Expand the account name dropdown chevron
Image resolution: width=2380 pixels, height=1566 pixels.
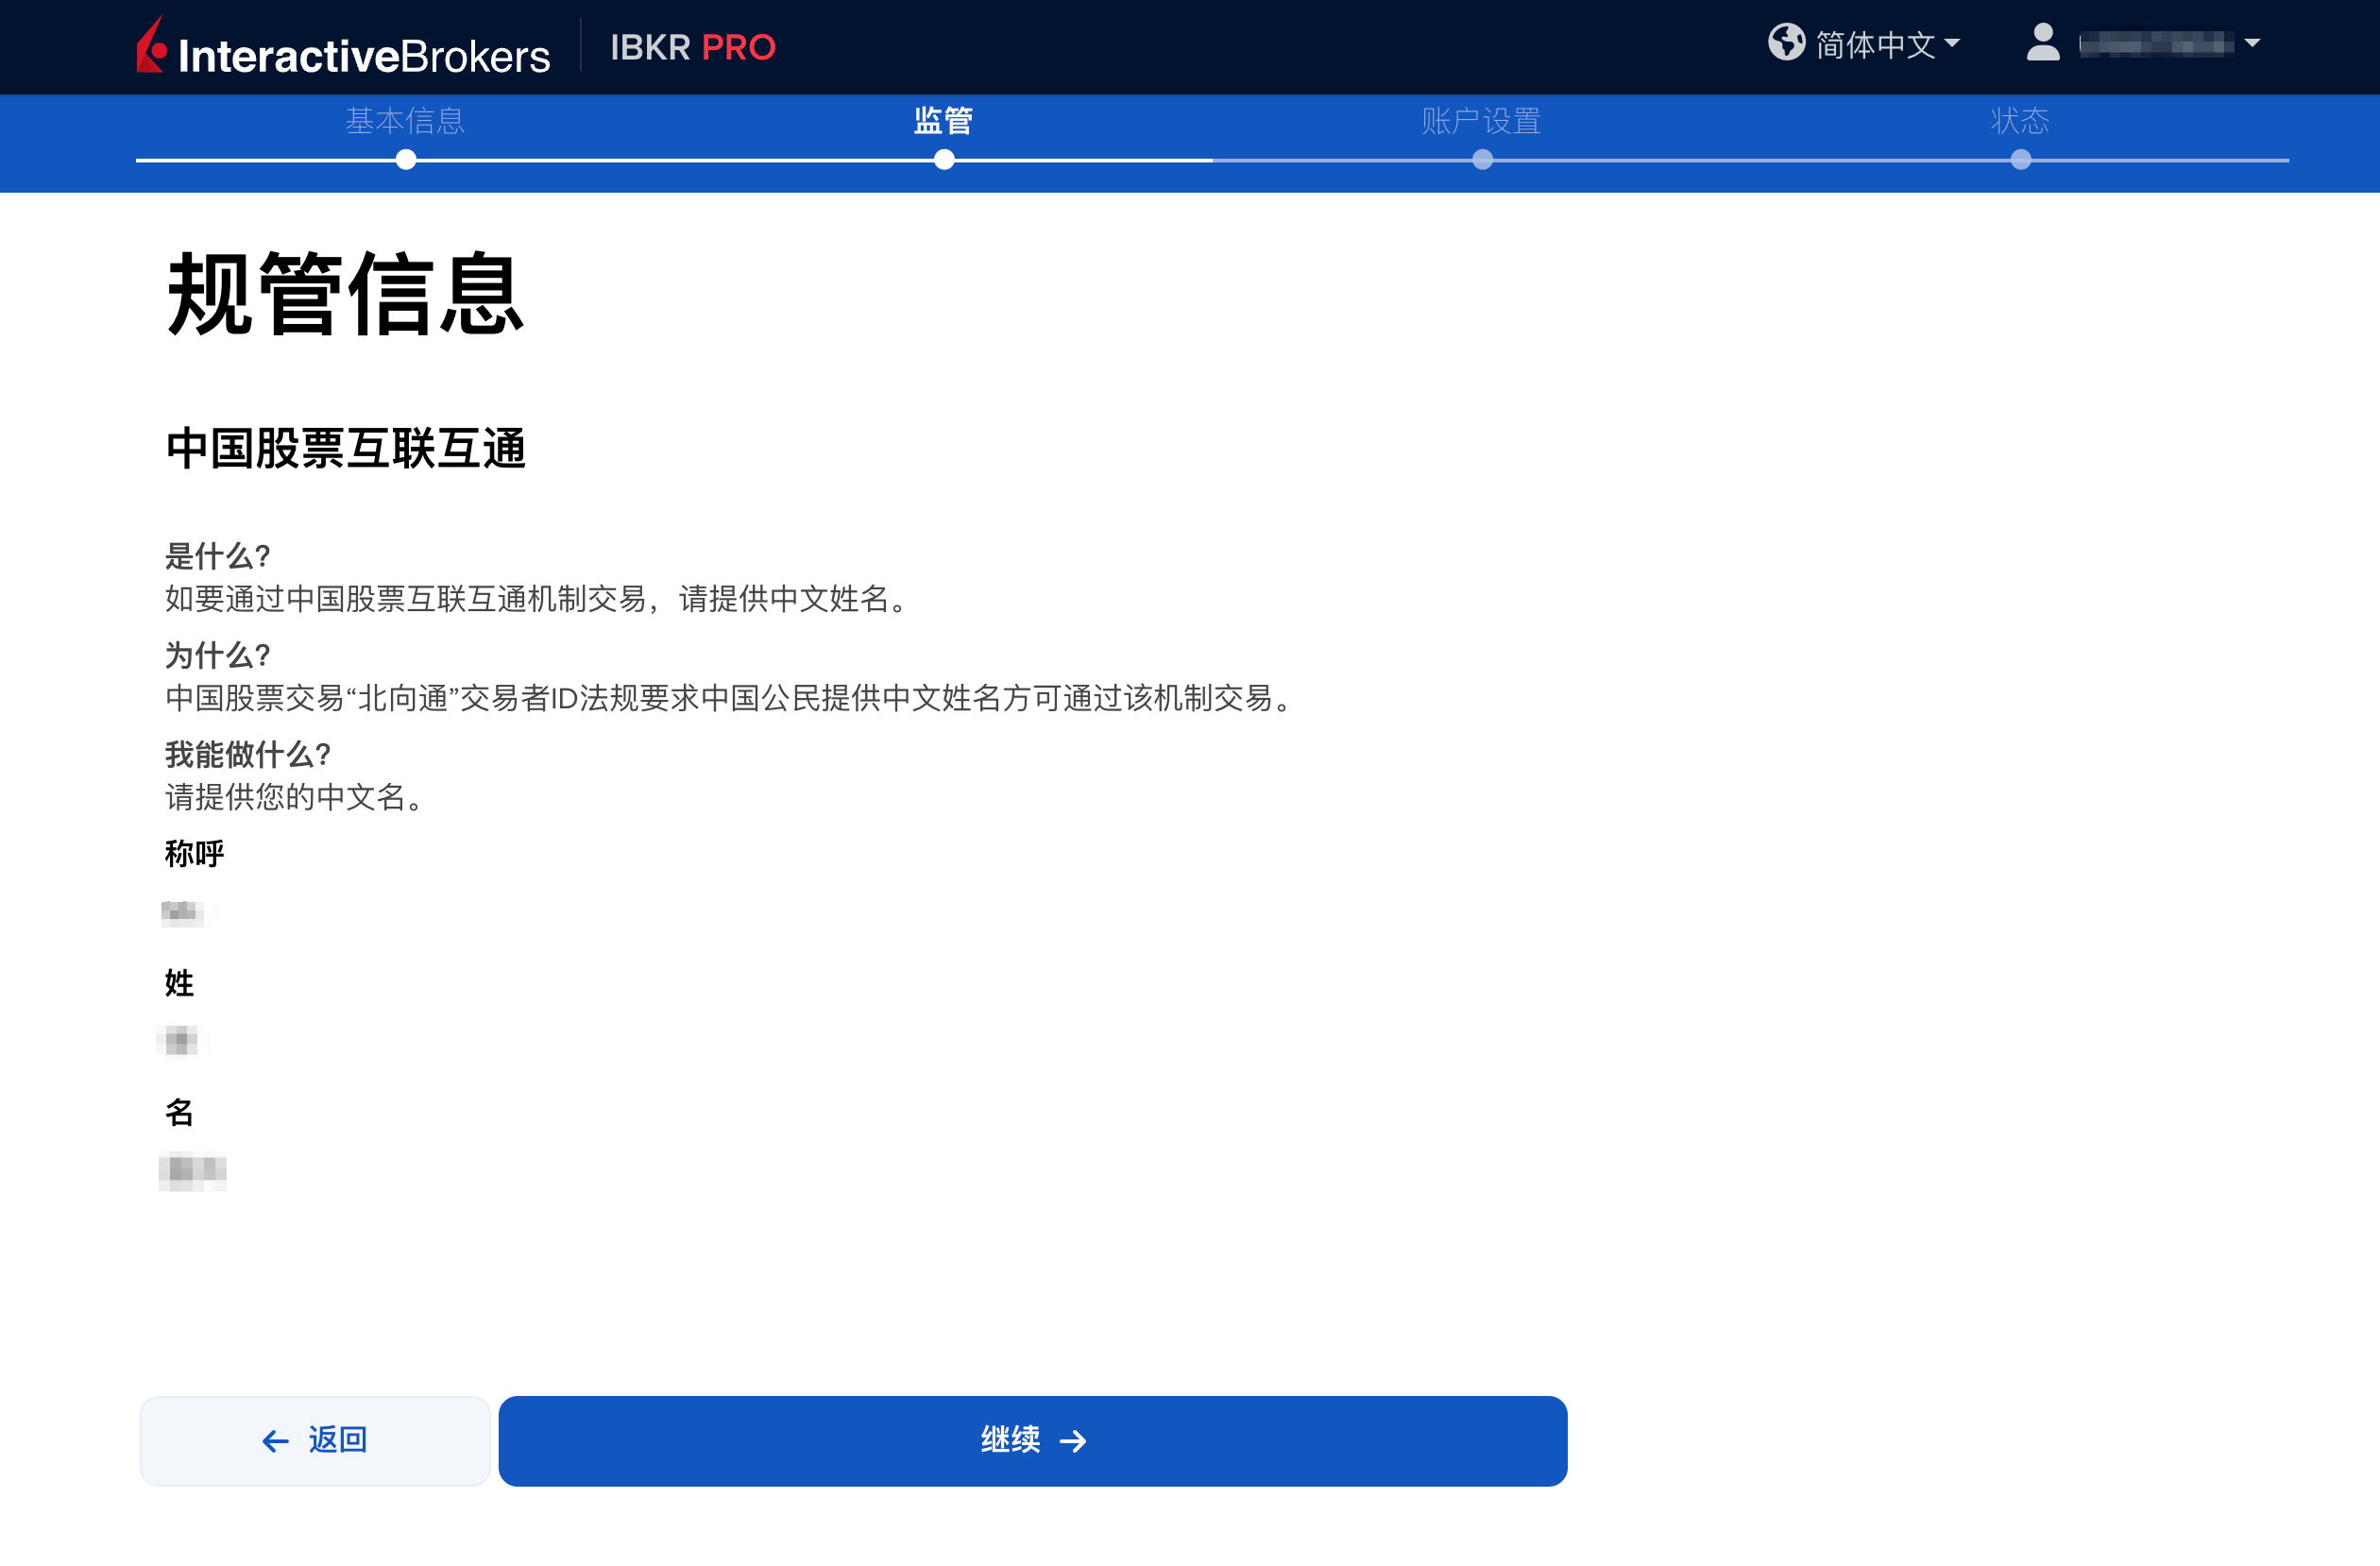pyautogui.click(x=2254, y=44)
